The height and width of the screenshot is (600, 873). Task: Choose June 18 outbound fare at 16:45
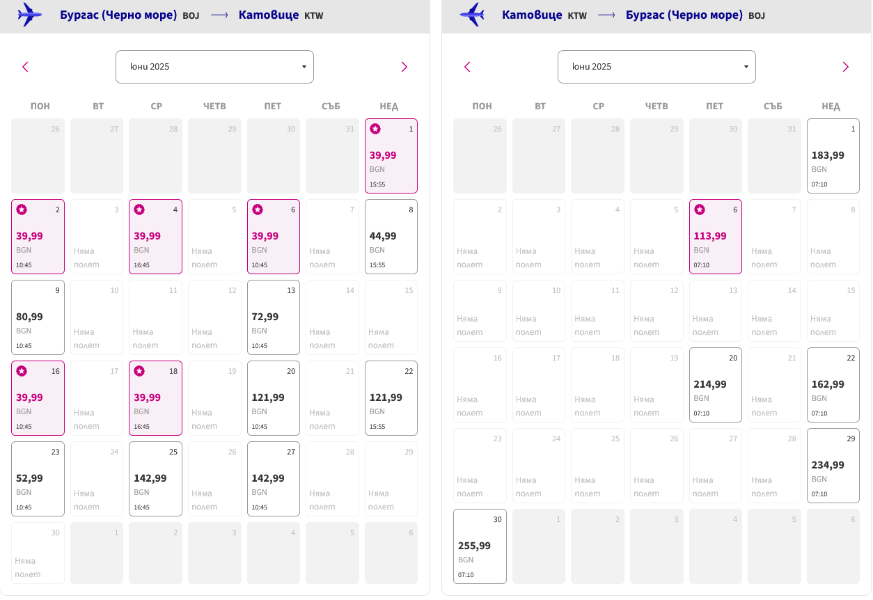click(156, 398)
